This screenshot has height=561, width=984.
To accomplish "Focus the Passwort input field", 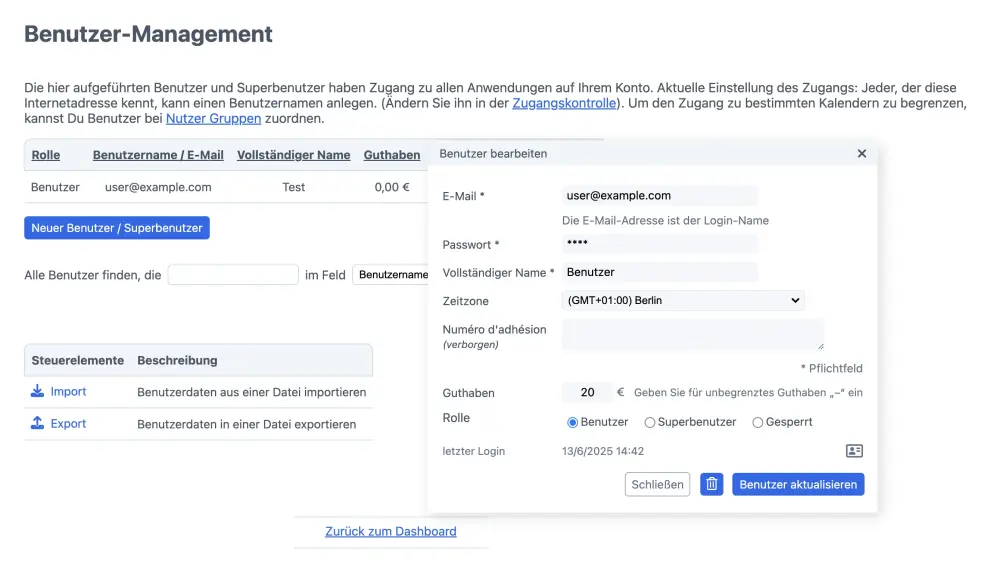I will [x=660, y=243].
